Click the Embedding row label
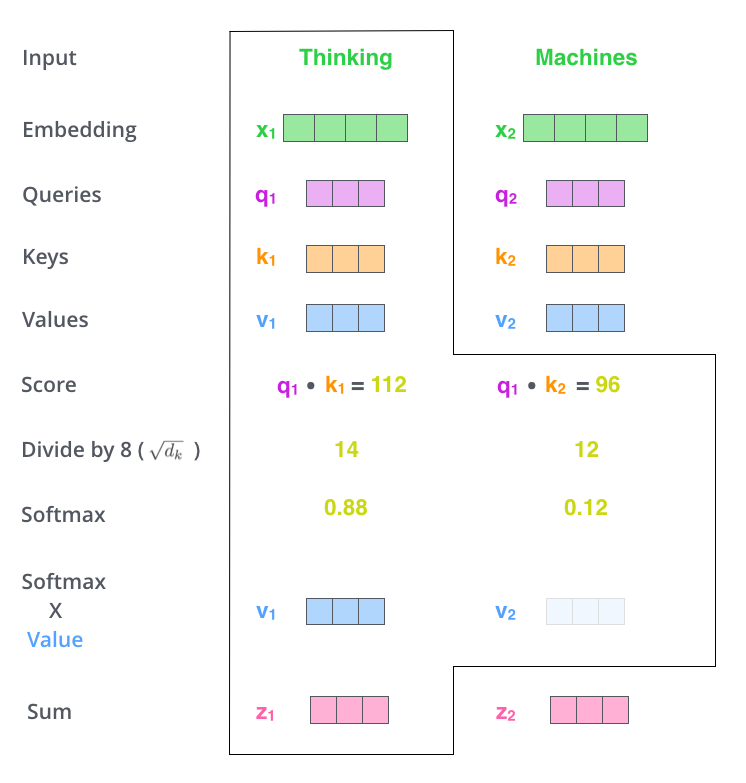The image size is (746, 783). 79,130
